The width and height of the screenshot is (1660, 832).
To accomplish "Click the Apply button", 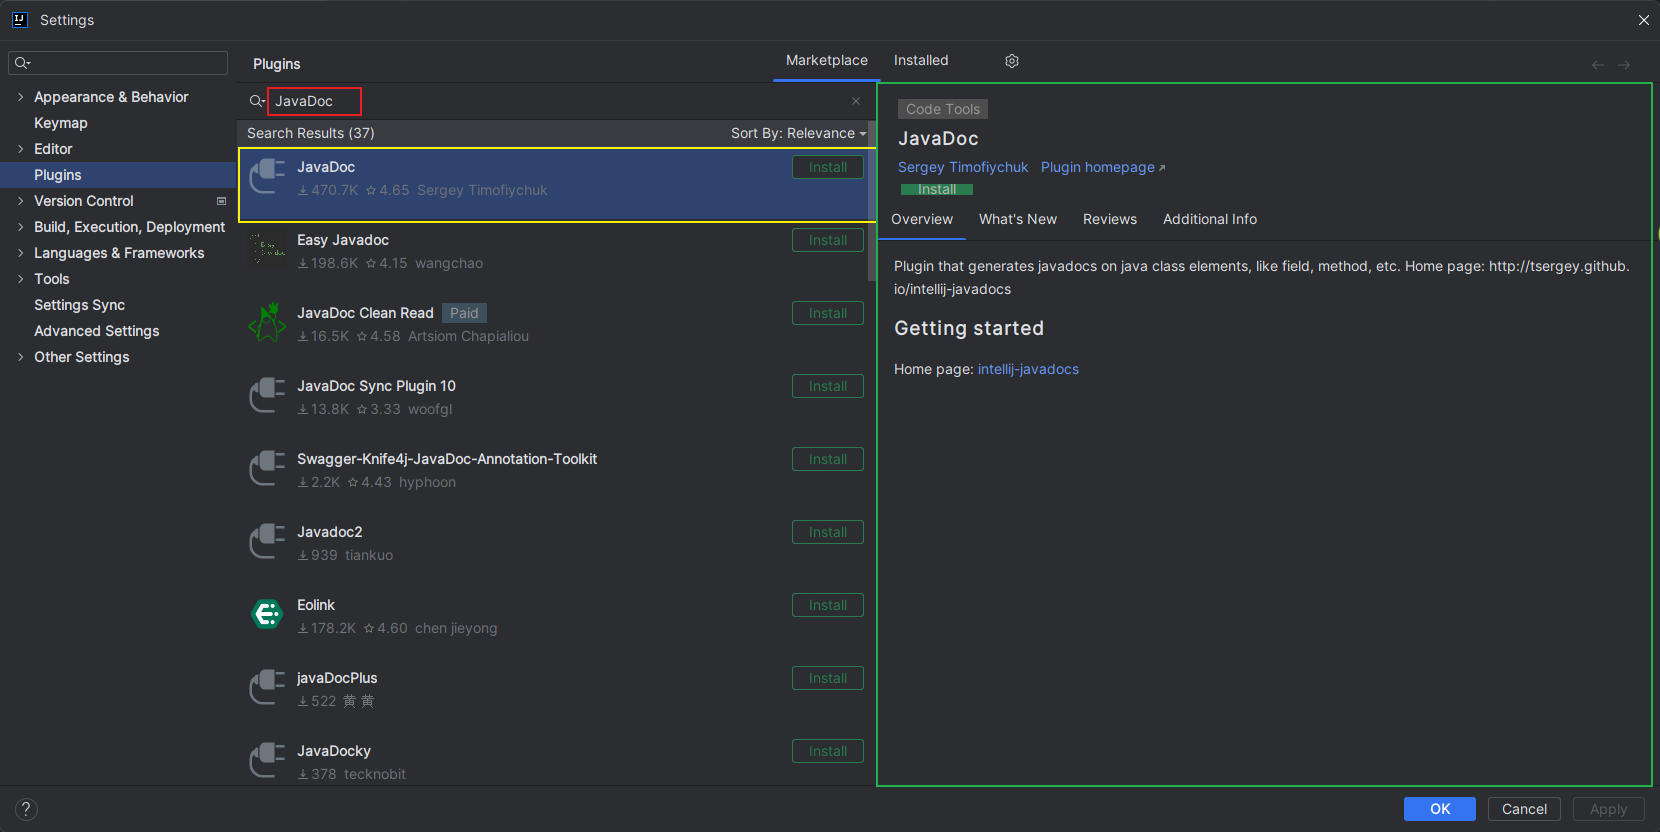I will [1609, 809].
